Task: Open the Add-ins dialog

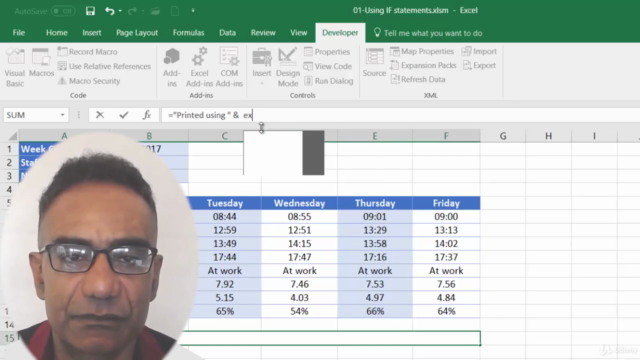Action: coord(172,67)
